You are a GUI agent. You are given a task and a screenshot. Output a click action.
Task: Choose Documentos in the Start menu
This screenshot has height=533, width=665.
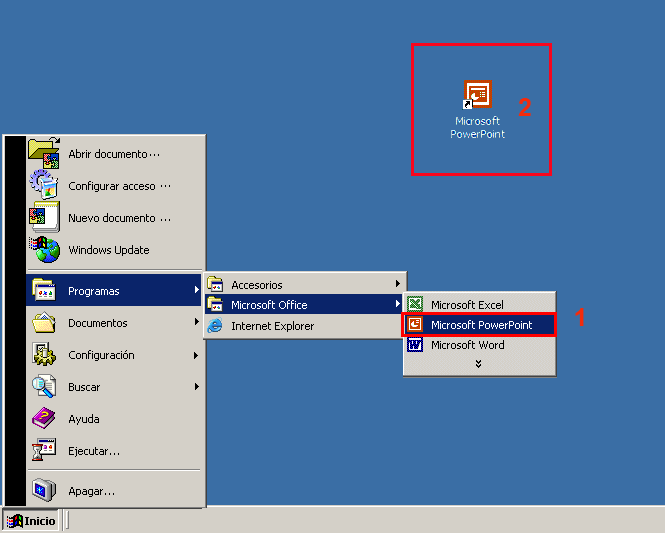(115, 323)
